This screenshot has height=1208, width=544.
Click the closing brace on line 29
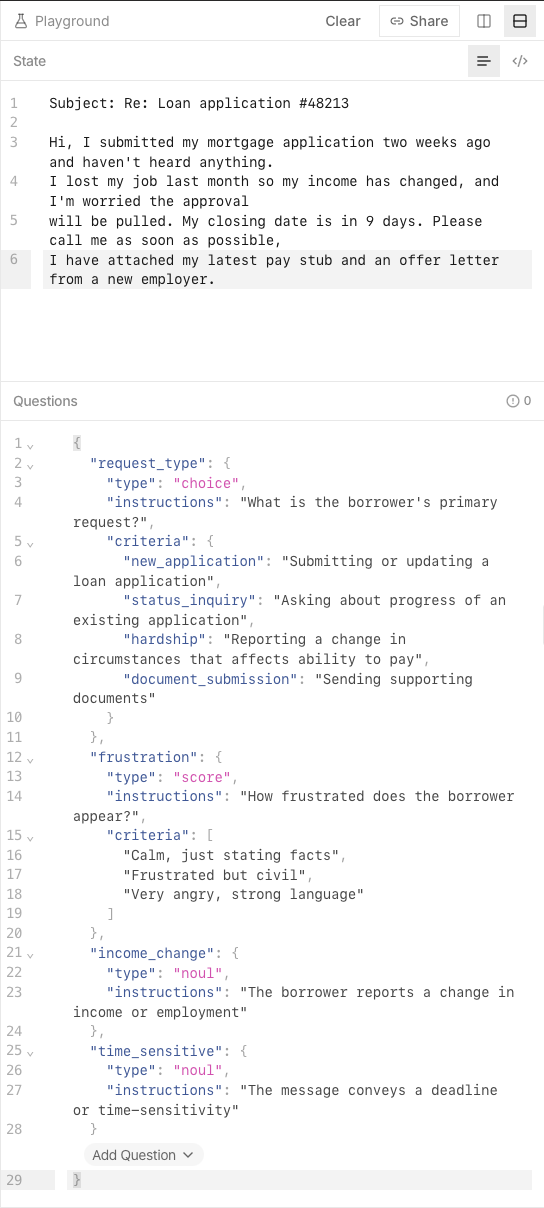(77, 1180)
